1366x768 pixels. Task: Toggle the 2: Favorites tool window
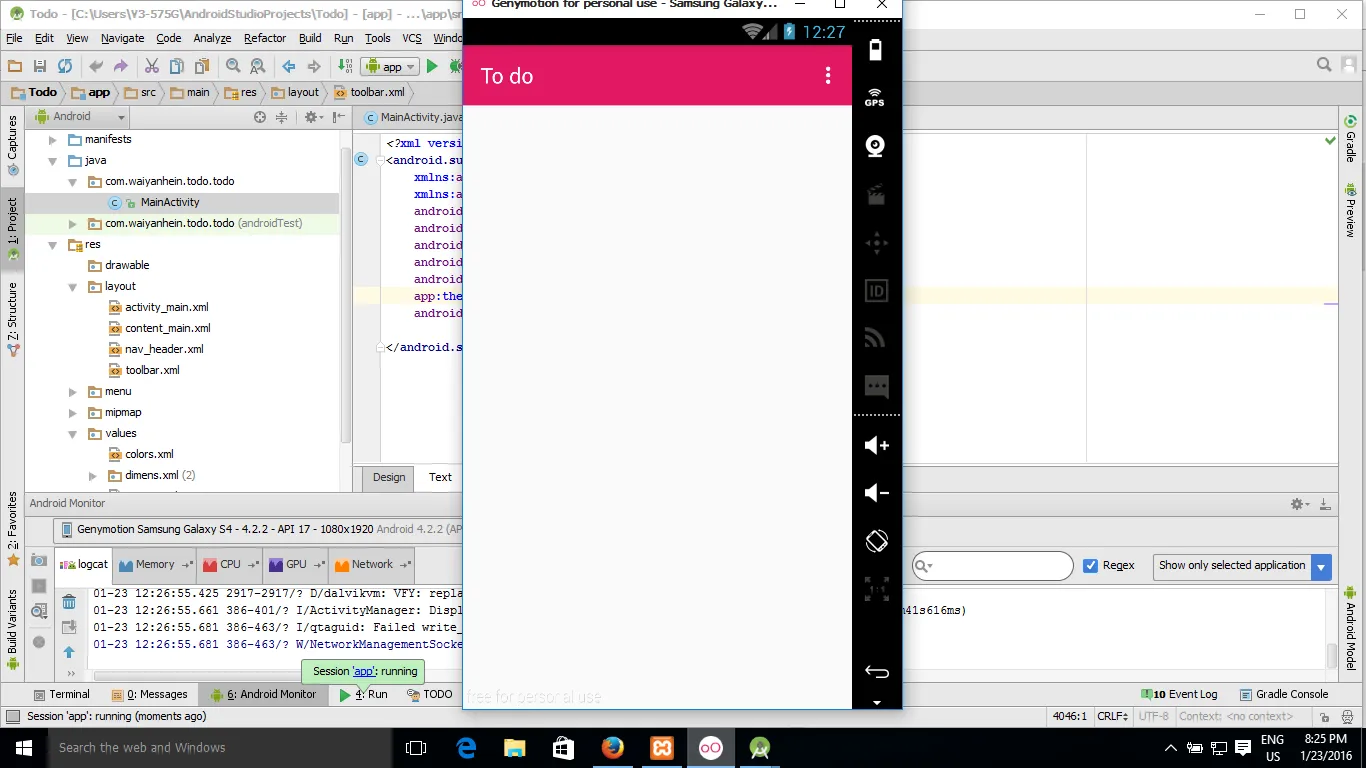13,529
